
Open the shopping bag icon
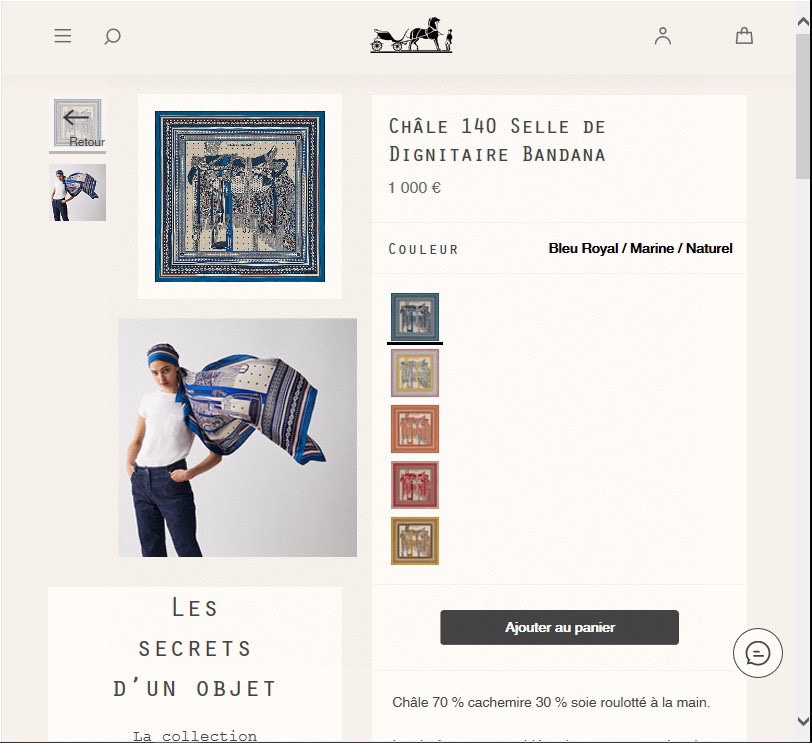744,36
